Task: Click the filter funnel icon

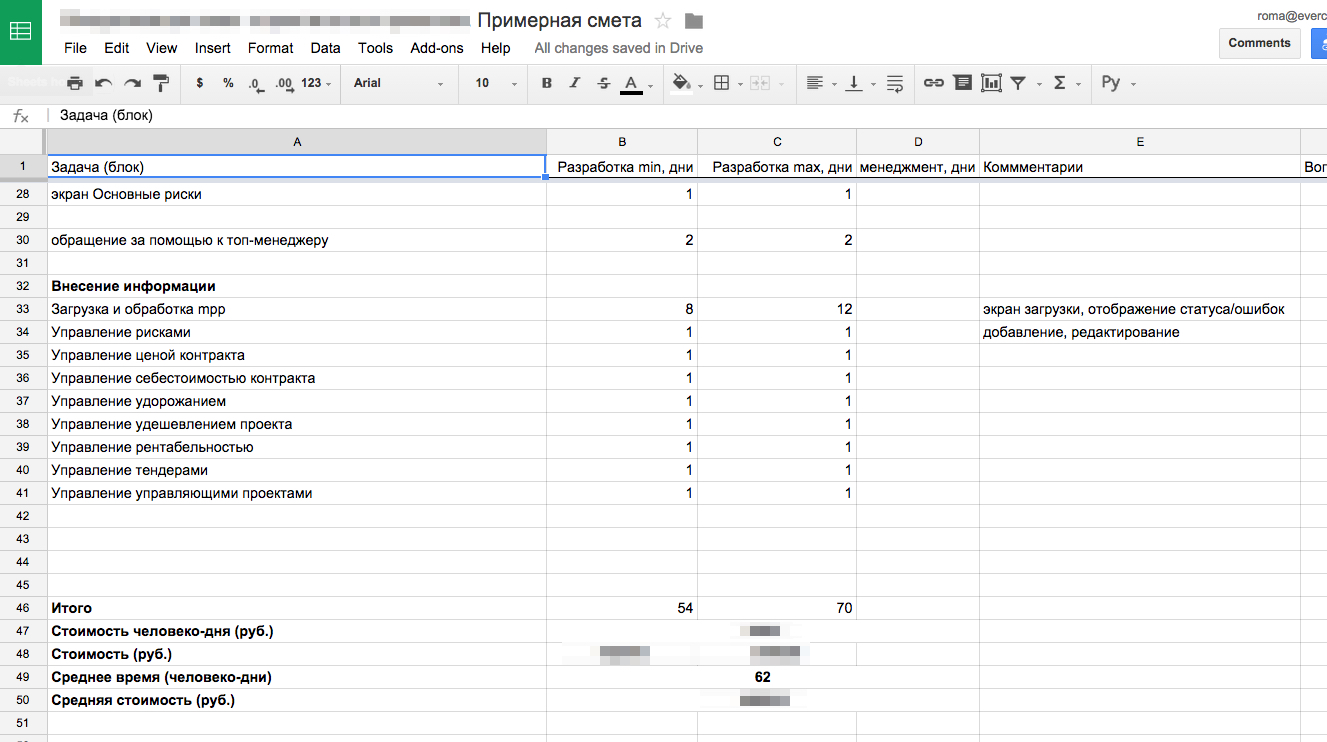Action: coord(1018,83)
